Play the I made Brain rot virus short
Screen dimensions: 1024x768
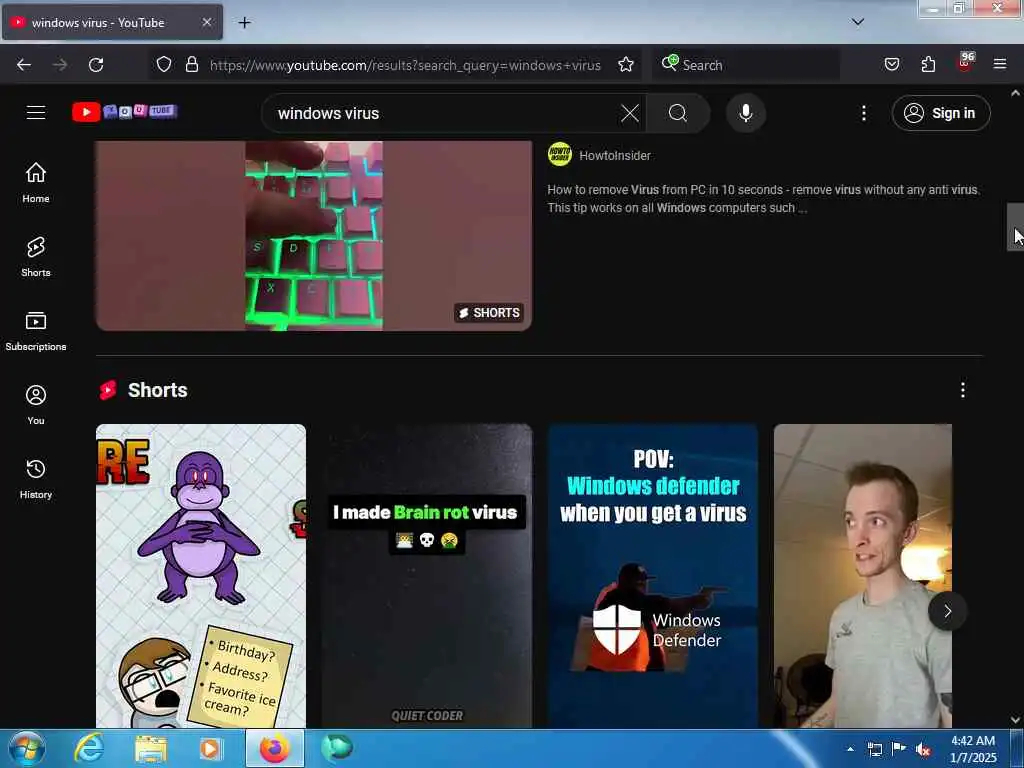427,576
